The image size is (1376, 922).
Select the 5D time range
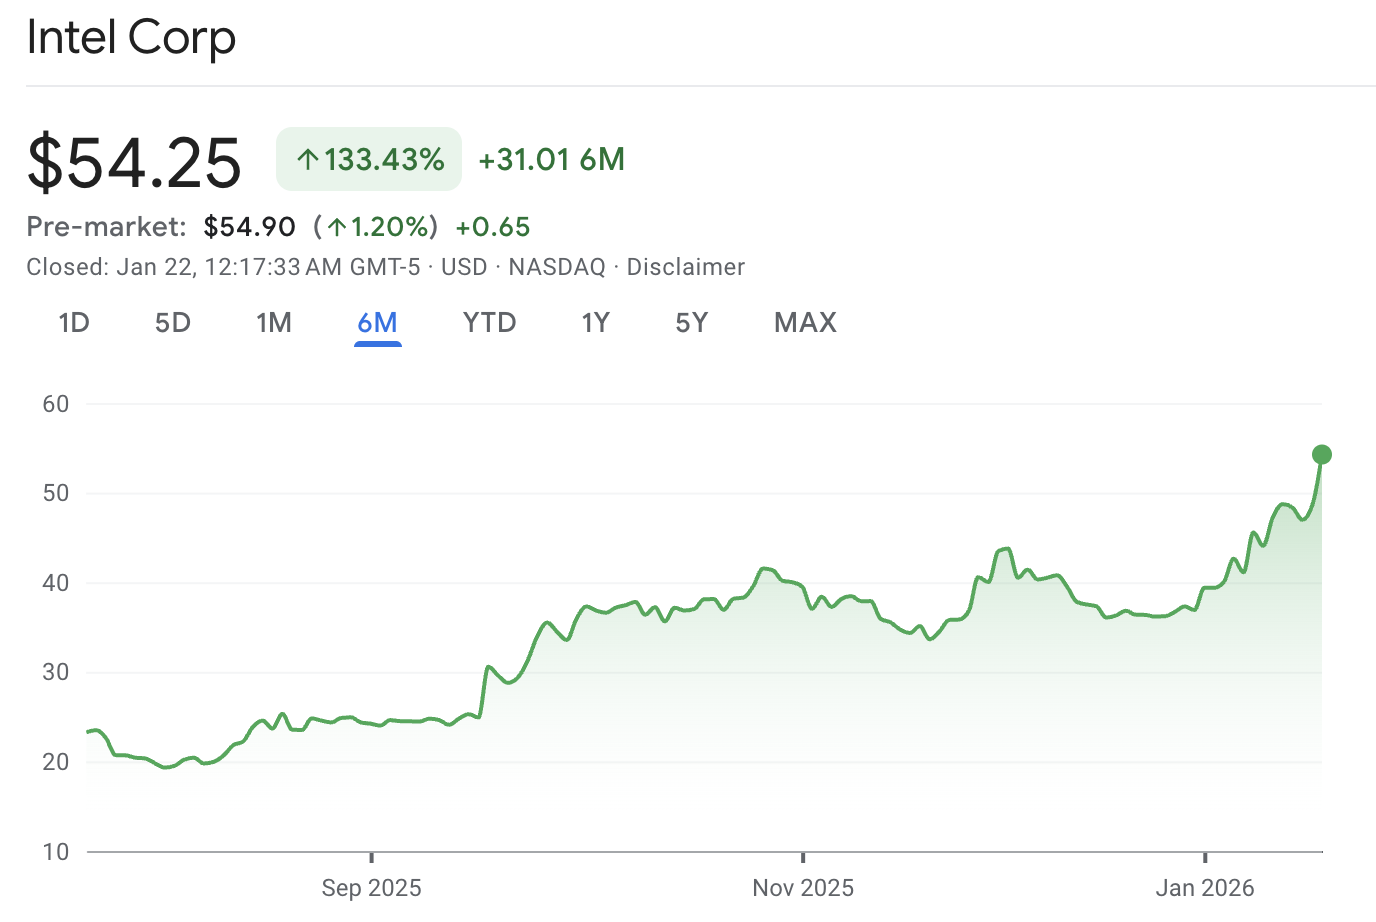point(172,322)
